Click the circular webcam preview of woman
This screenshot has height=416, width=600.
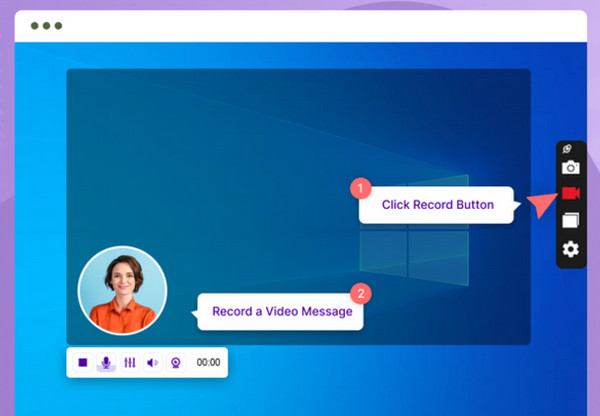tap(122, 290)
